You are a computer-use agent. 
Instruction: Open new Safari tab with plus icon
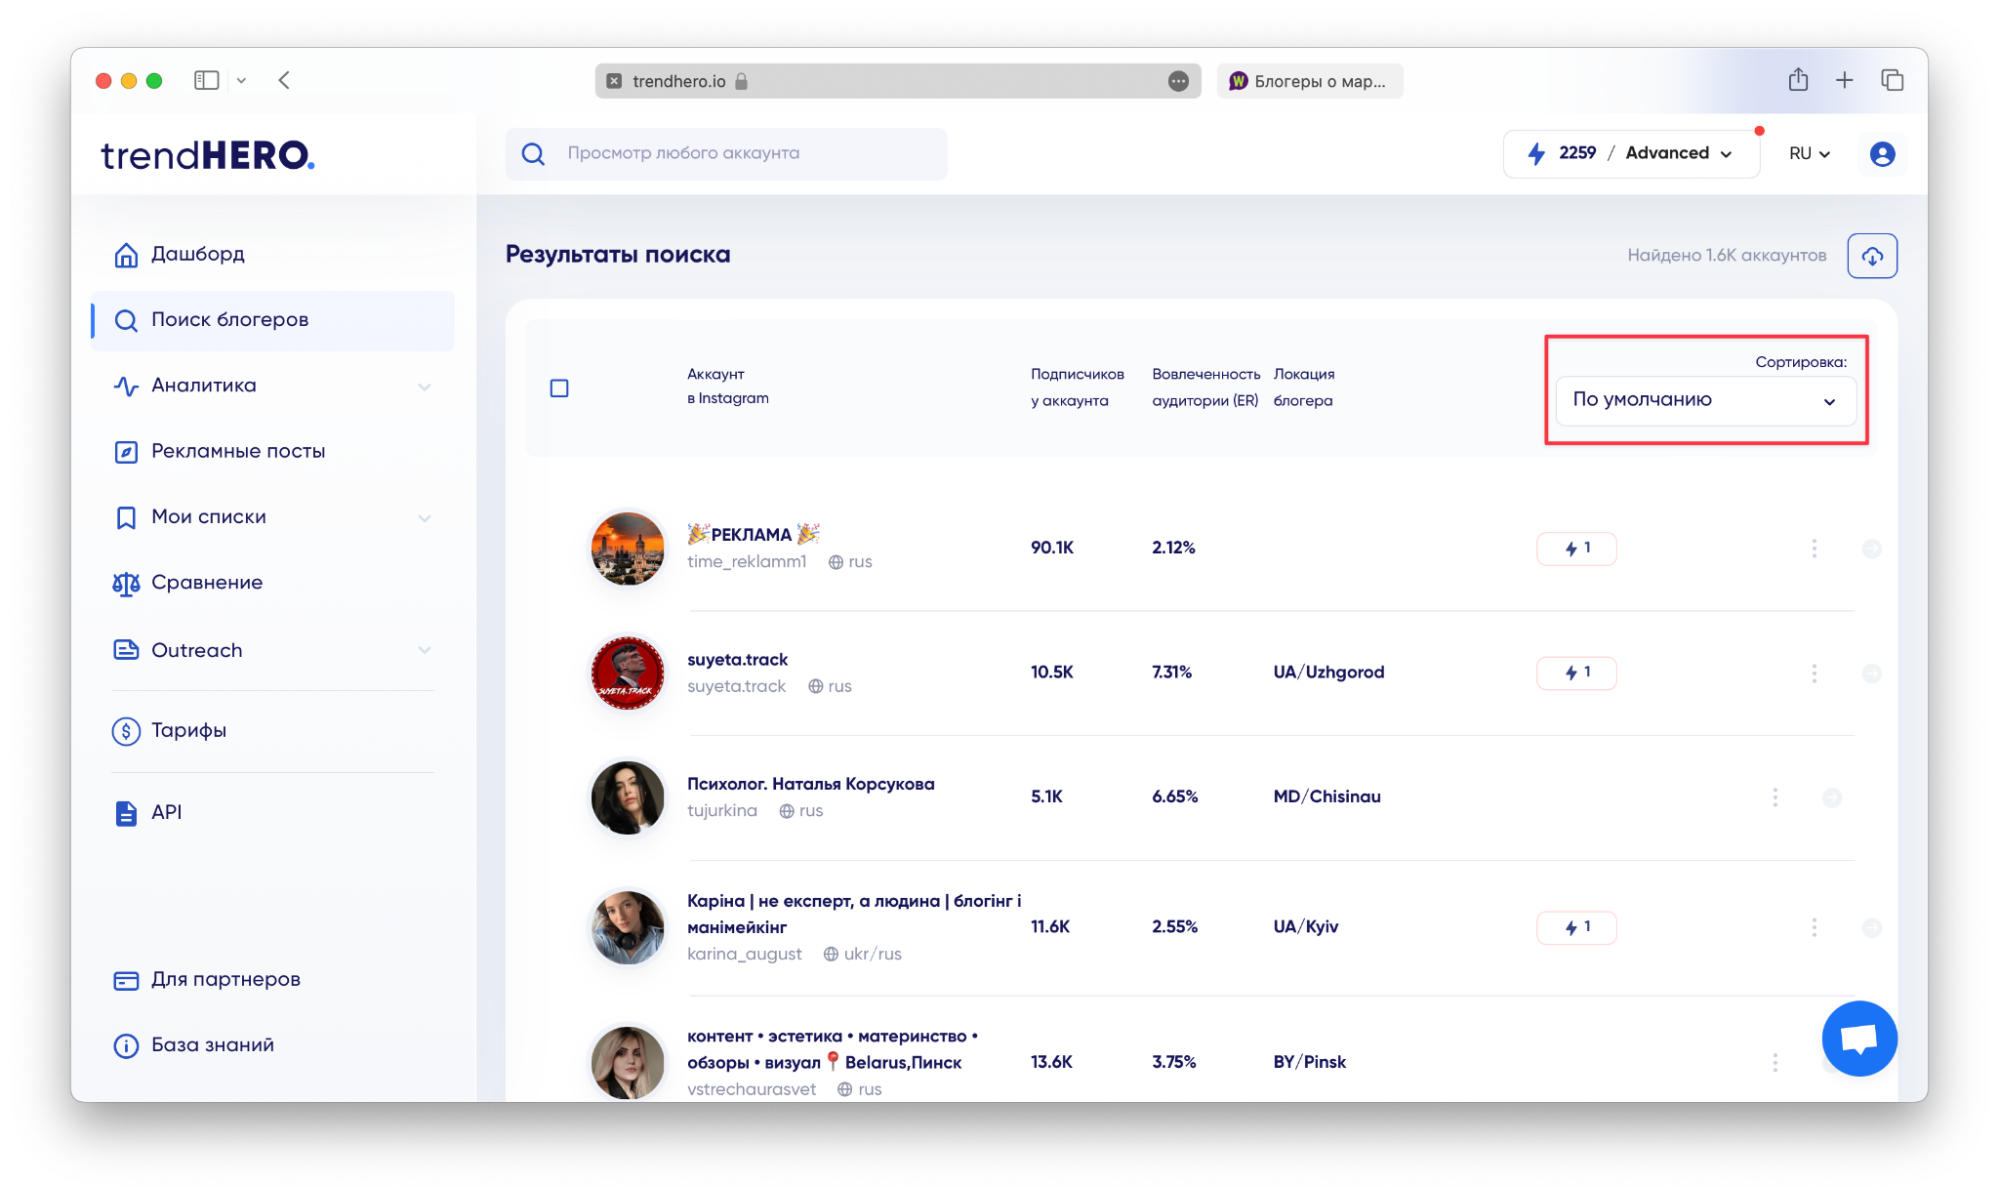[1844, 80]
